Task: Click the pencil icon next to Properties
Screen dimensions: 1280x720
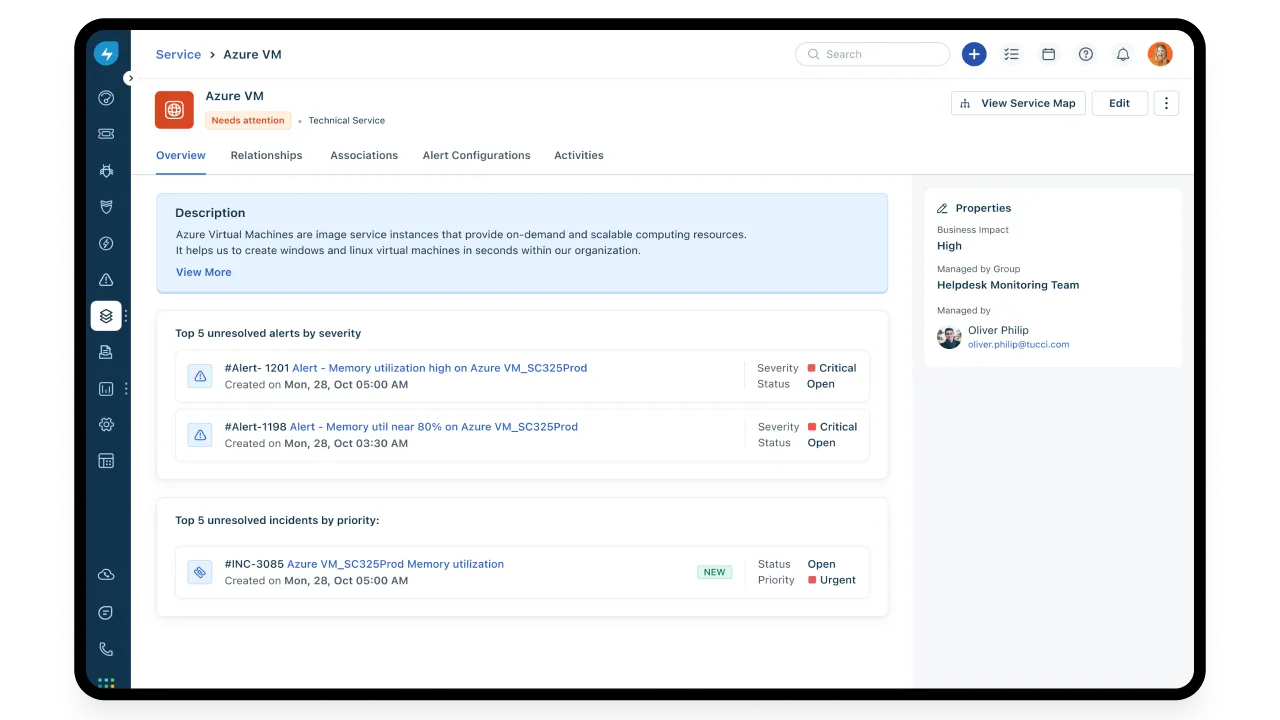Action: 942,208
